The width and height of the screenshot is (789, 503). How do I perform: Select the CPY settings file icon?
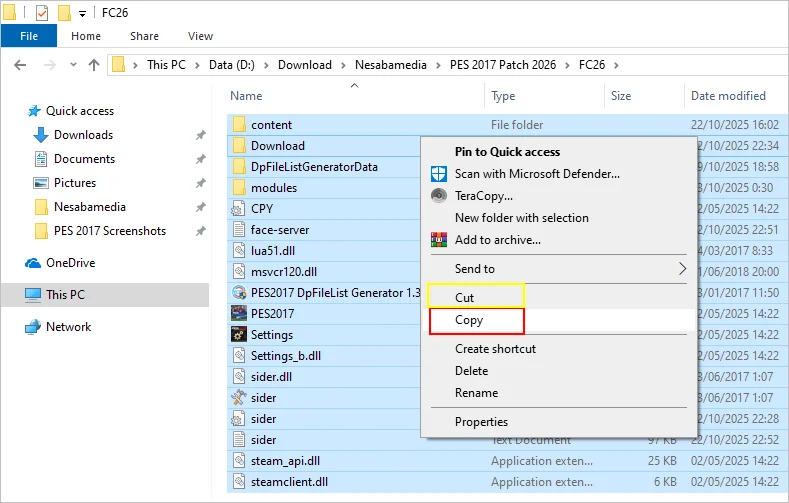click(x=239, y=209)
